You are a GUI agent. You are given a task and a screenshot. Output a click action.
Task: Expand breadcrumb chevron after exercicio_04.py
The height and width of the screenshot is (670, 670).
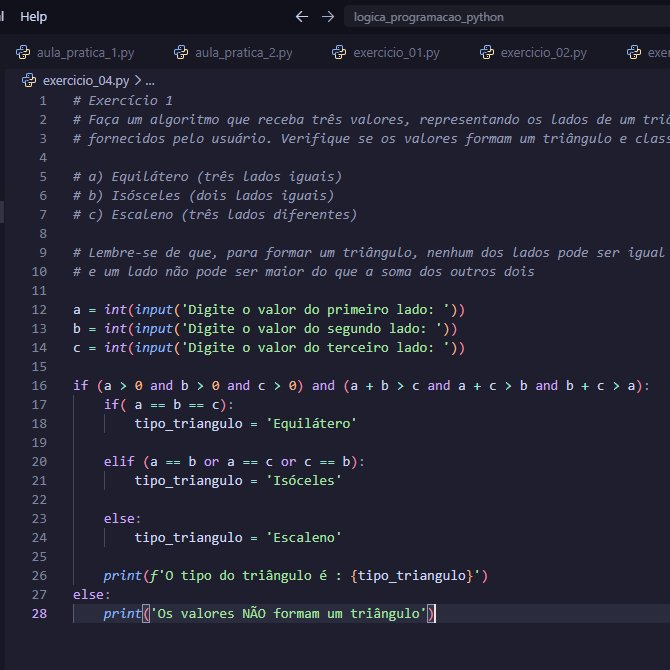[x=138, y=80]
